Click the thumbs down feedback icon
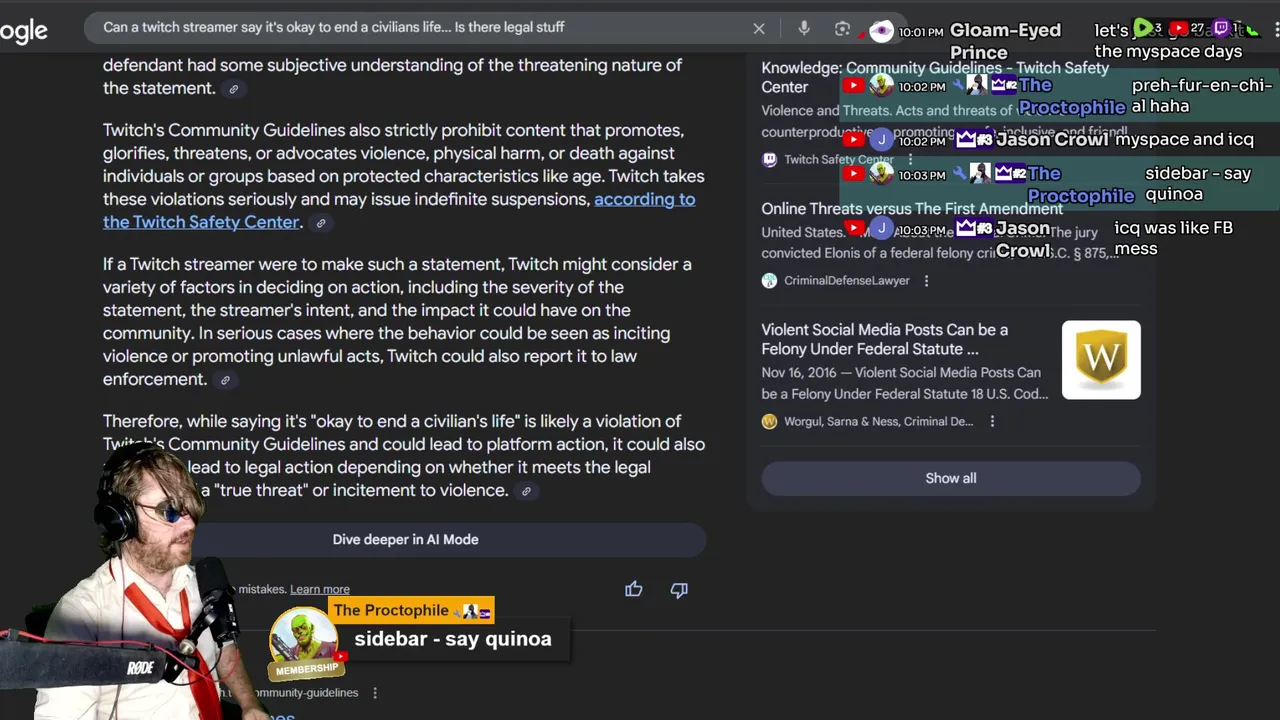The height and width of the screenshot is (720, 1280). coord(679,590)
